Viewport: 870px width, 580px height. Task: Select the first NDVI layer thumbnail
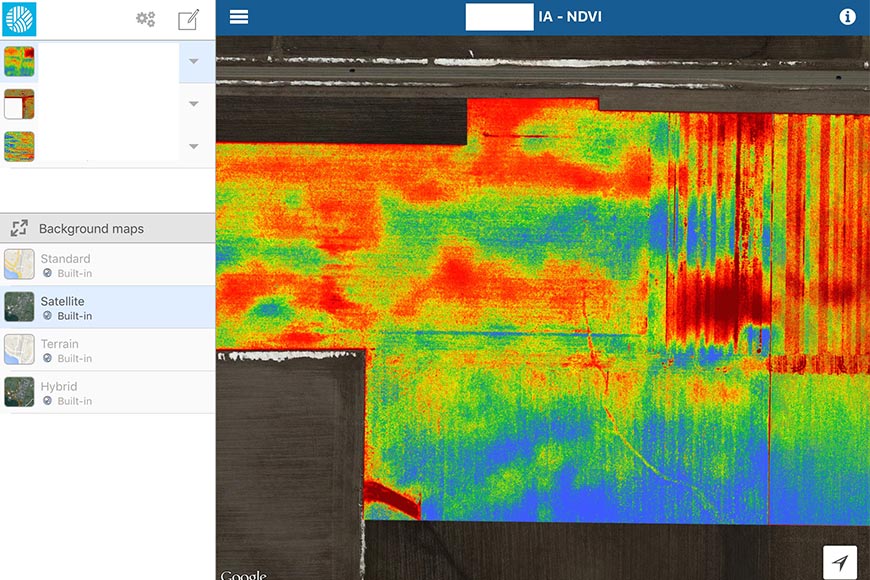[20, 61]
